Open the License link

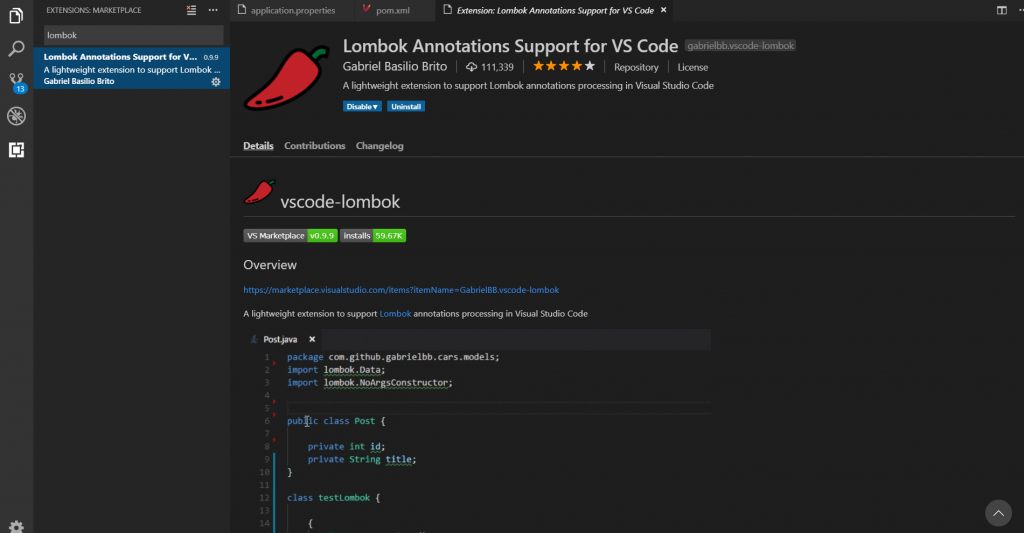coord(692,67)
